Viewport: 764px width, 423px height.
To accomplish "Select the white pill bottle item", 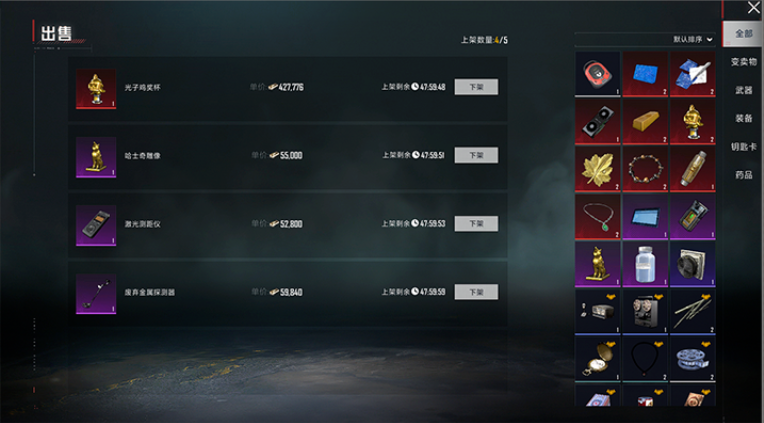I will pos(645,264).
